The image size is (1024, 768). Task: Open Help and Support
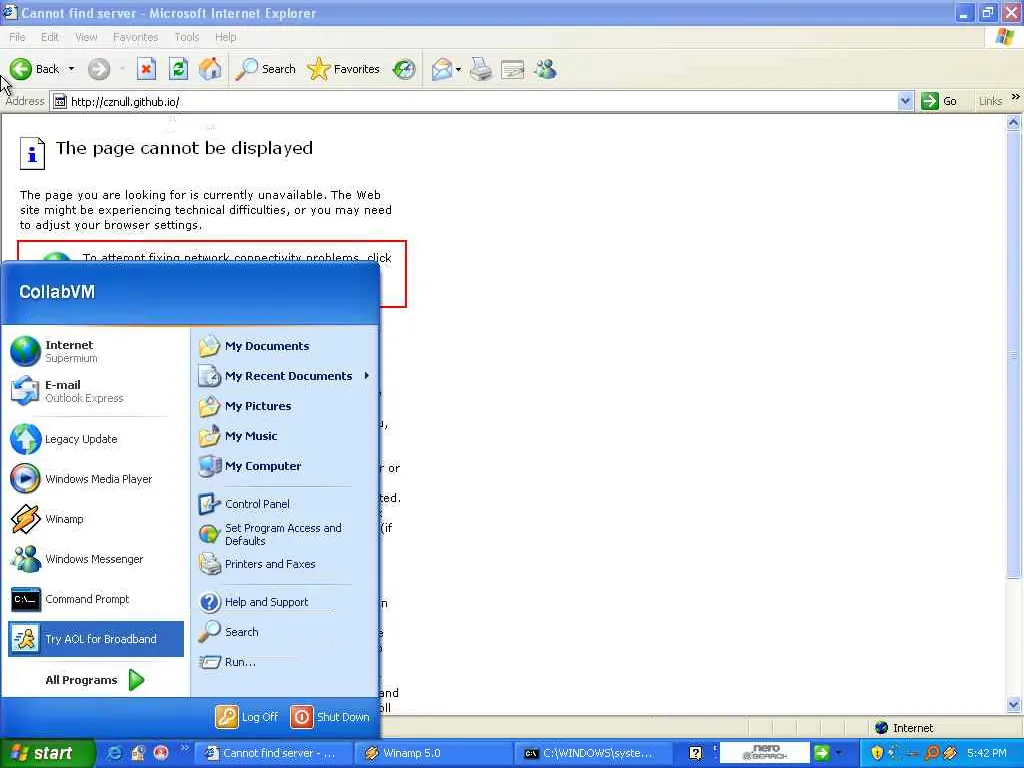285,601
